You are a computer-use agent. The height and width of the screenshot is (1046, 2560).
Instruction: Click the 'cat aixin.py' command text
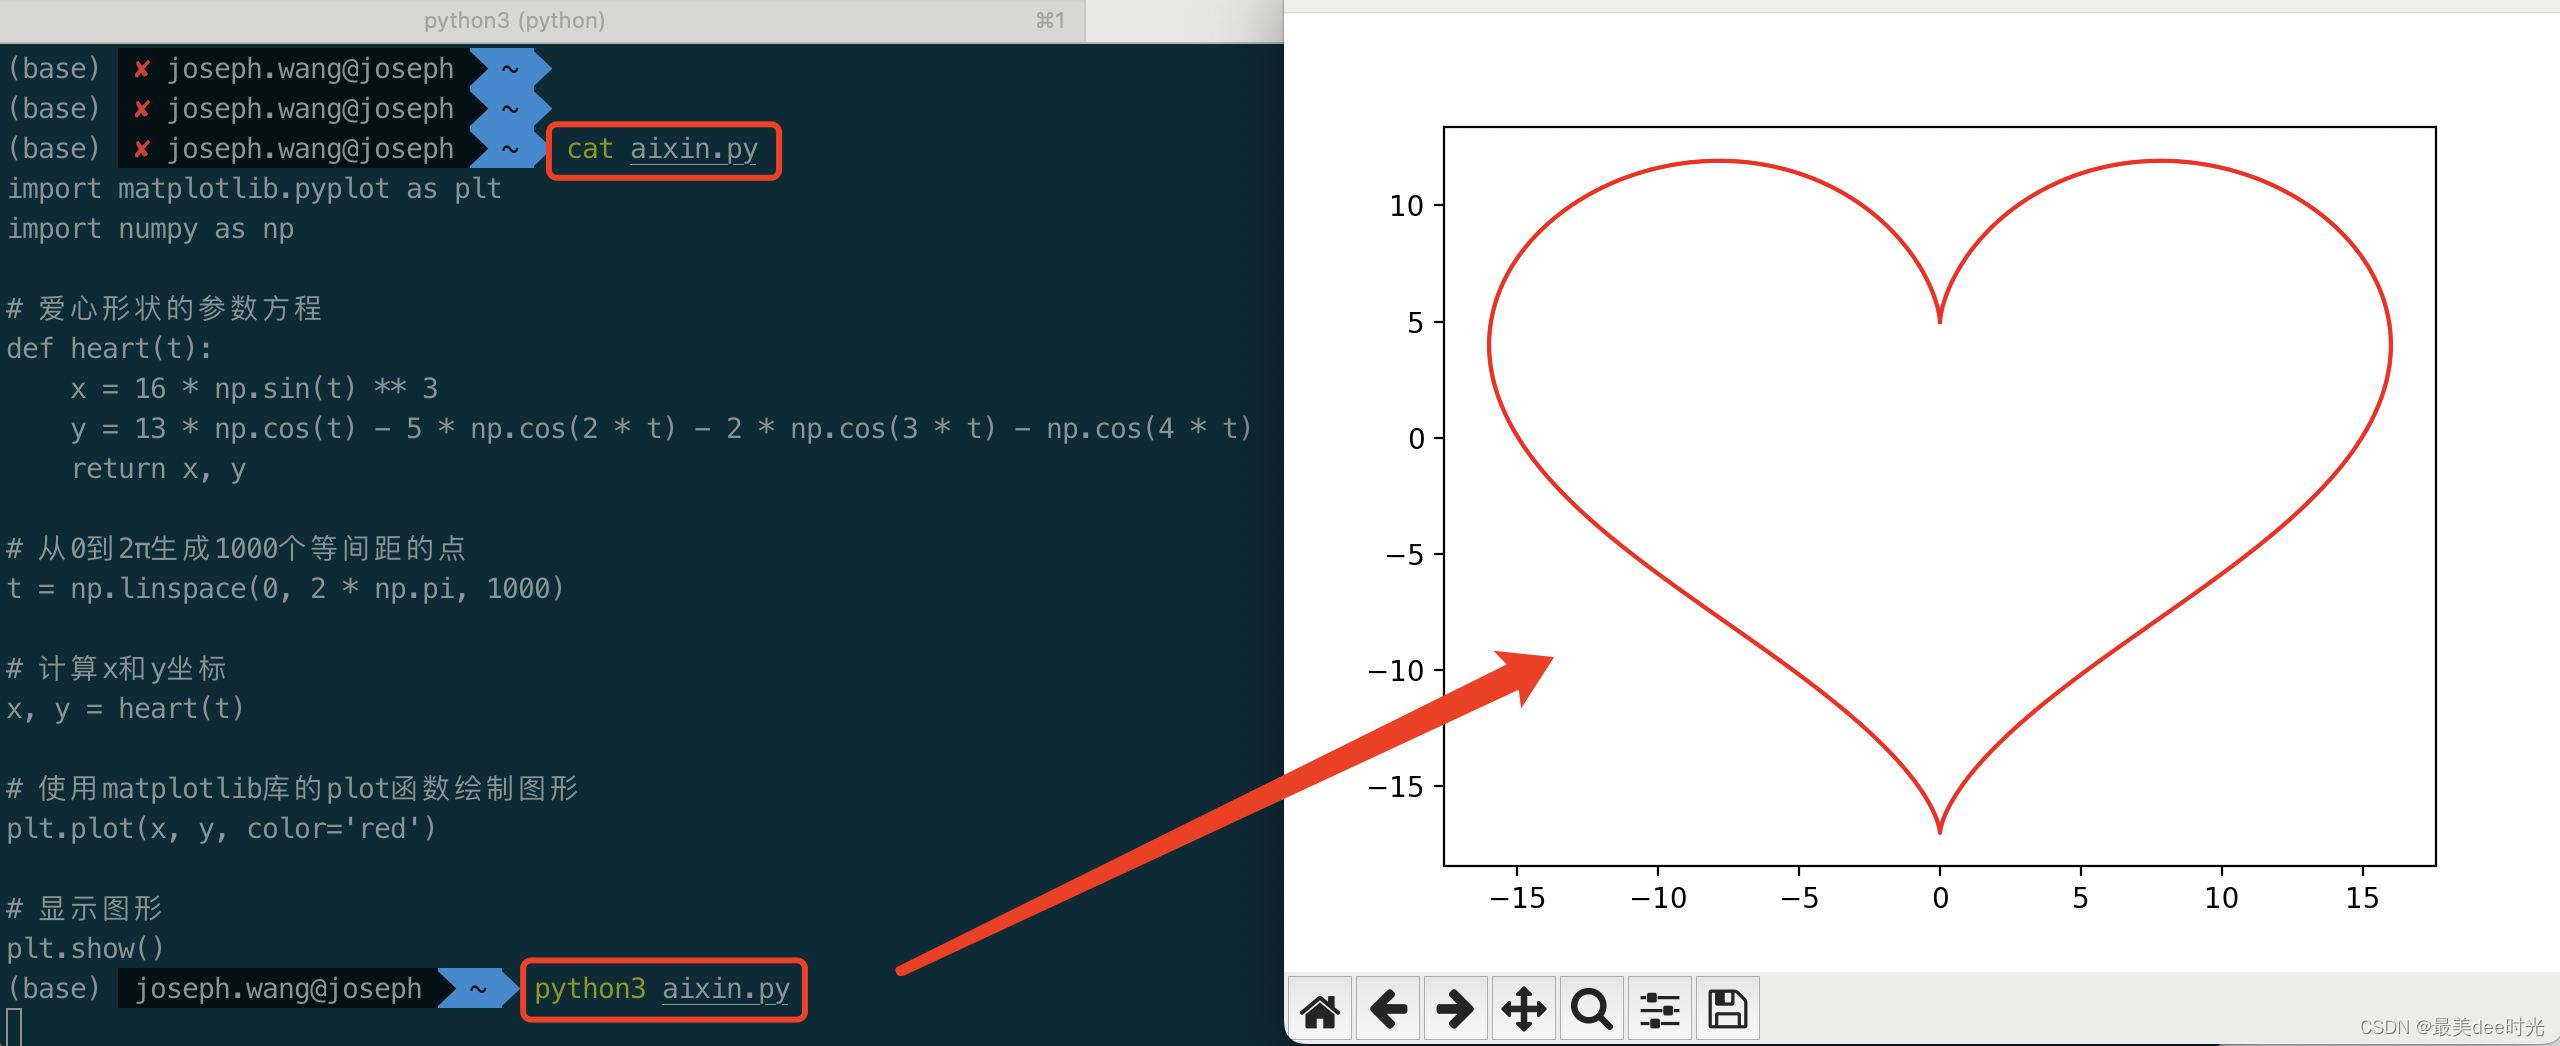pyautogui.click(x=662, y=149)
